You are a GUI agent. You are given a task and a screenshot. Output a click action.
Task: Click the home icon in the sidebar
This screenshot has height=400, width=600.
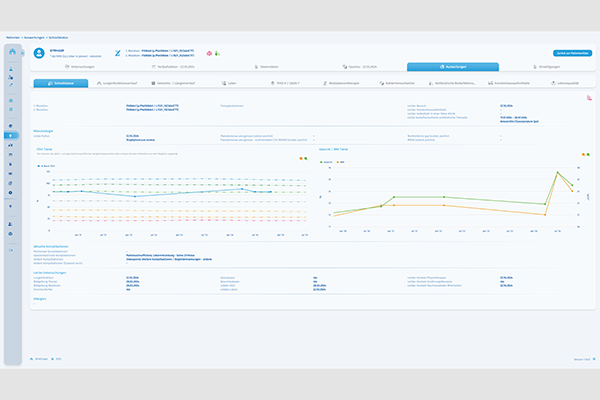point(12,53)
